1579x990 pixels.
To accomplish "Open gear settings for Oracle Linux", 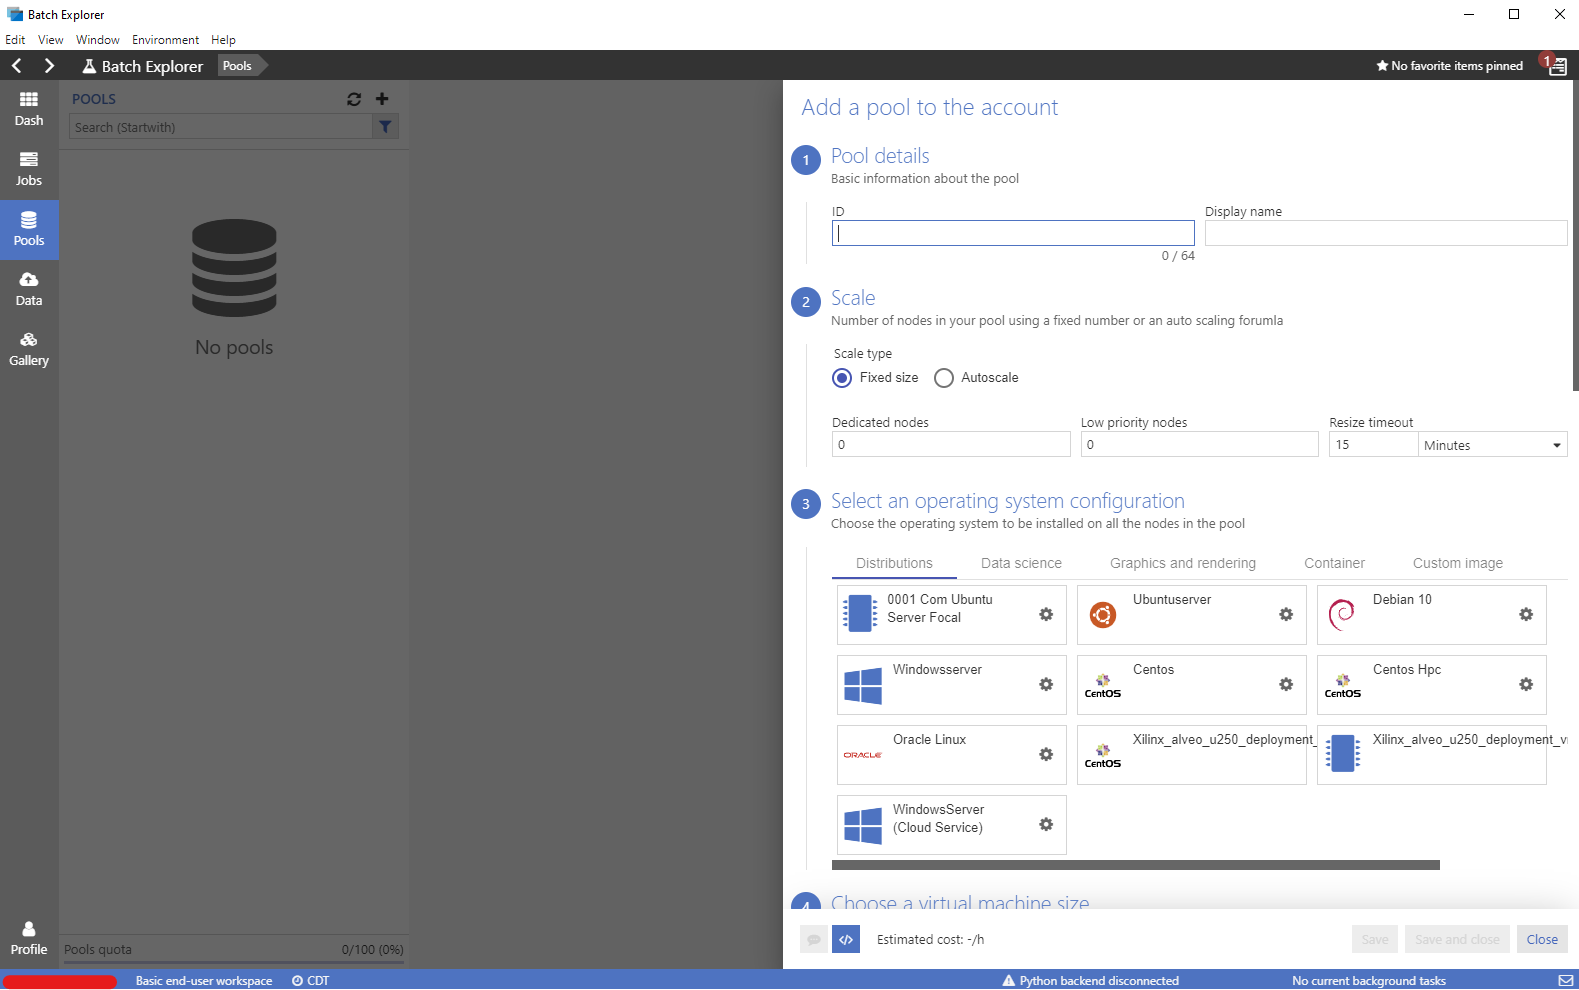I will (1046, 754).
